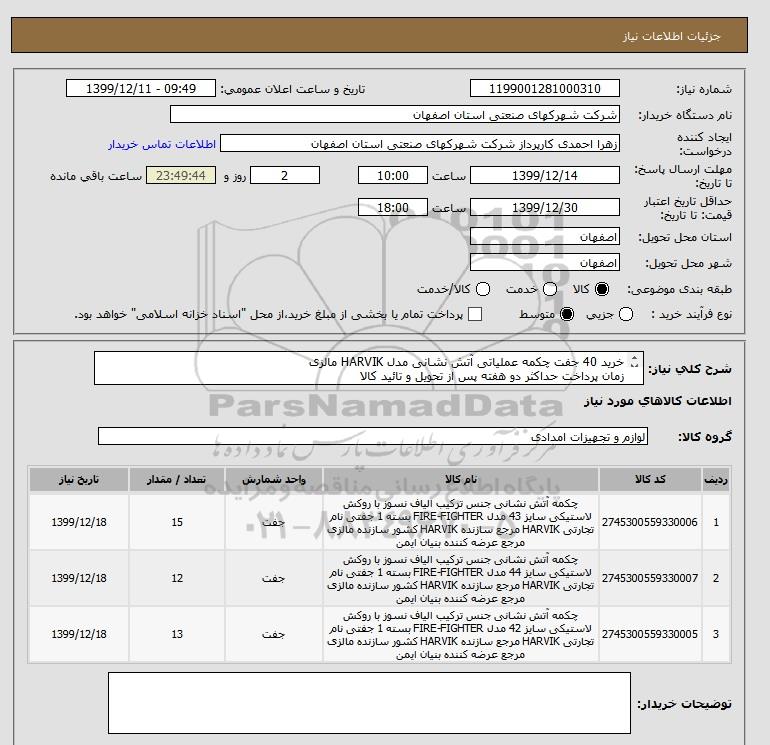The height and width of the screenshot is (745, 770).
Task: Click product code 2745300559330005
Action: 650,634
